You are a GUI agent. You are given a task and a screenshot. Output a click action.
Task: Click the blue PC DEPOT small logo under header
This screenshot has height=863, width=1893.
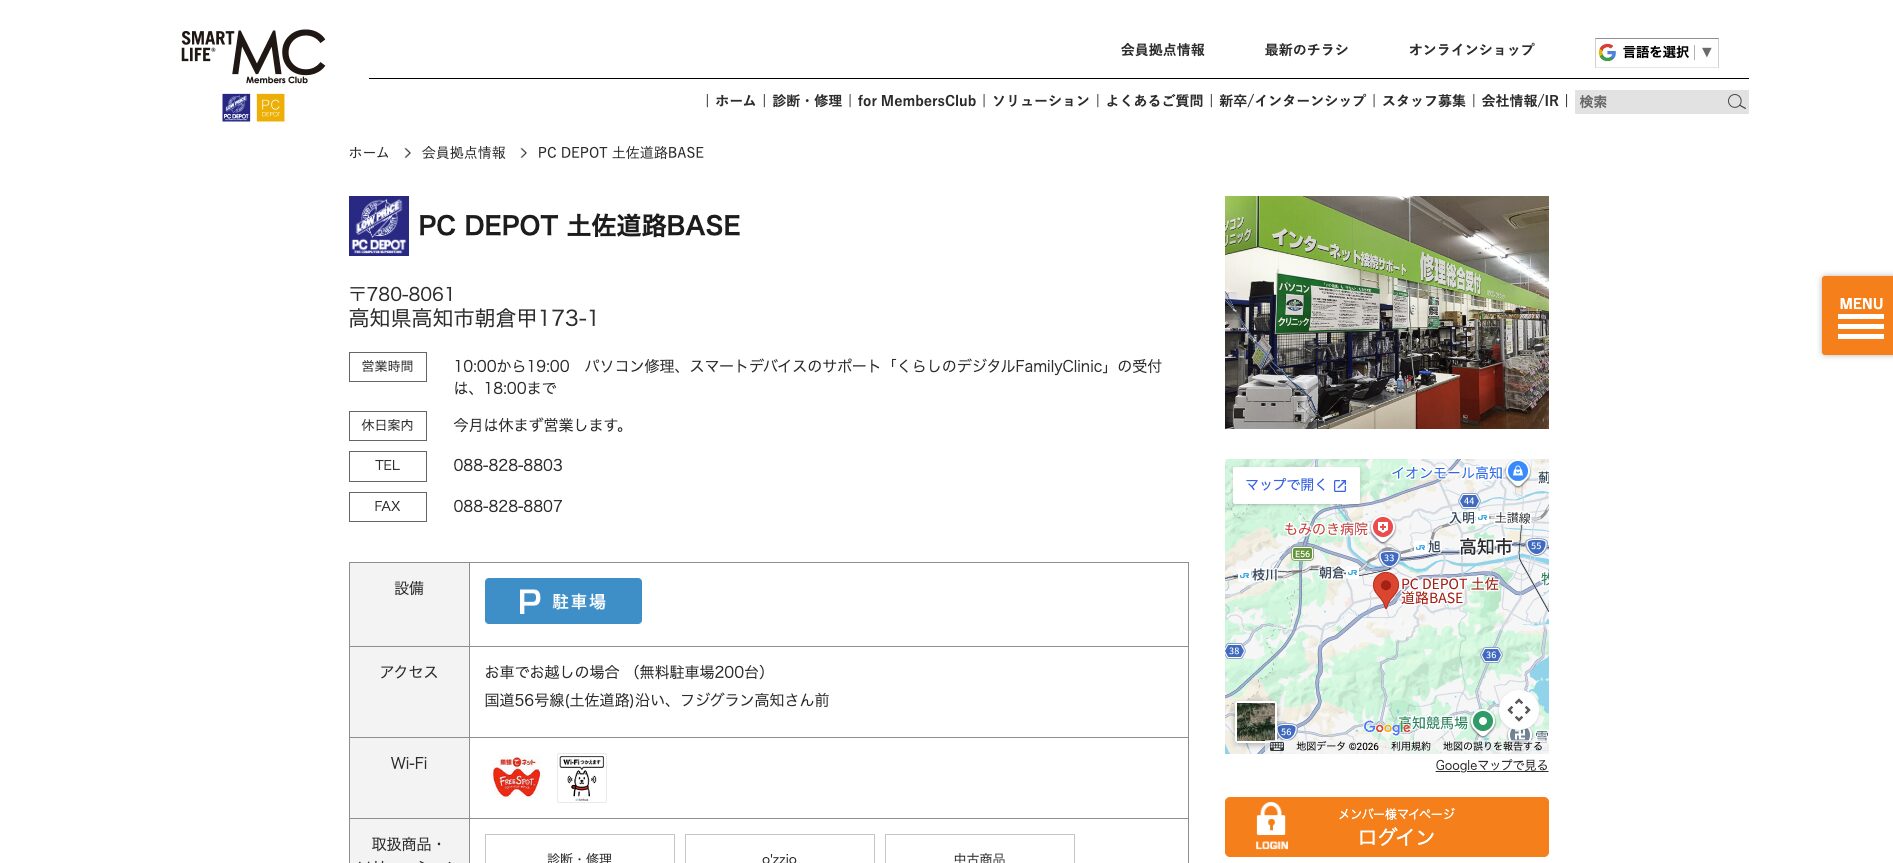(x=236, y=108)
